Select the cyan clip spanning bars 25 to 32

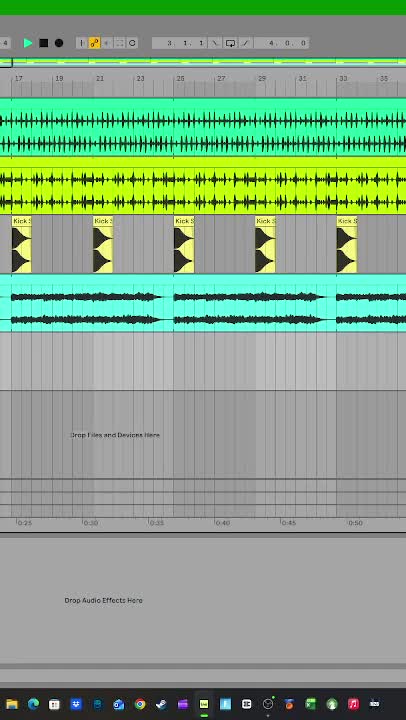[254, 303]
